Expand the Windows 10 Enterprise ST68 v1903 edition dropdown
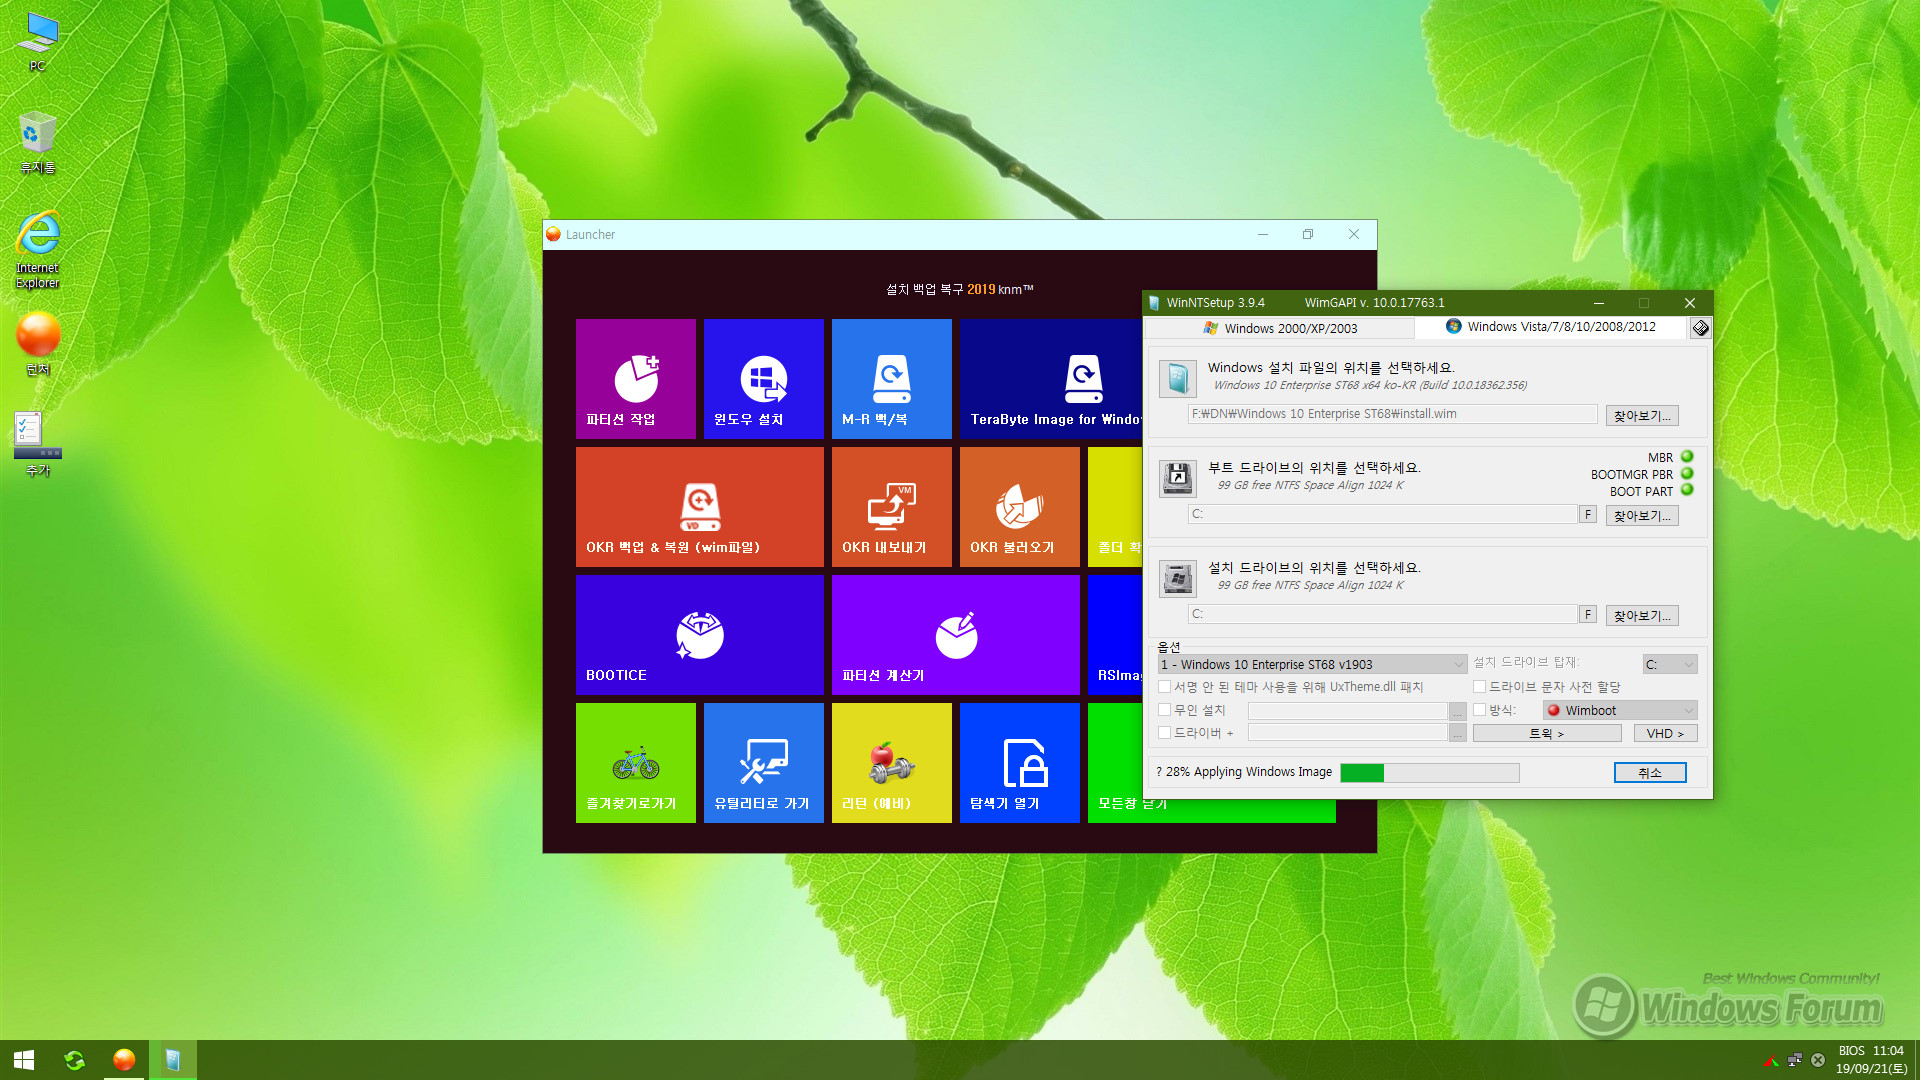The image size is (1920, 1080). [1312, 664]
